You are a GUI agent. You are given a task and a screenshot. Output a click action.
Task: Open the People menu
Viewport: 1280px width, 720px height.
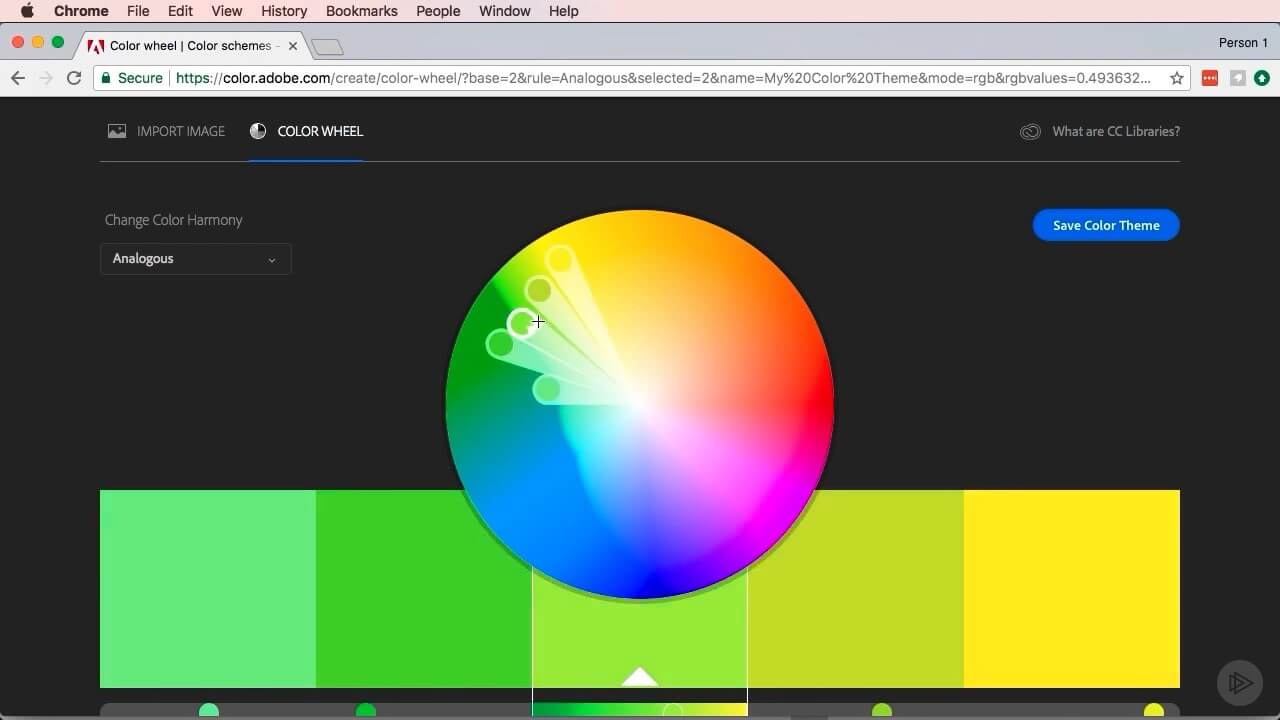pyautogui.click(x=438, y=11)
